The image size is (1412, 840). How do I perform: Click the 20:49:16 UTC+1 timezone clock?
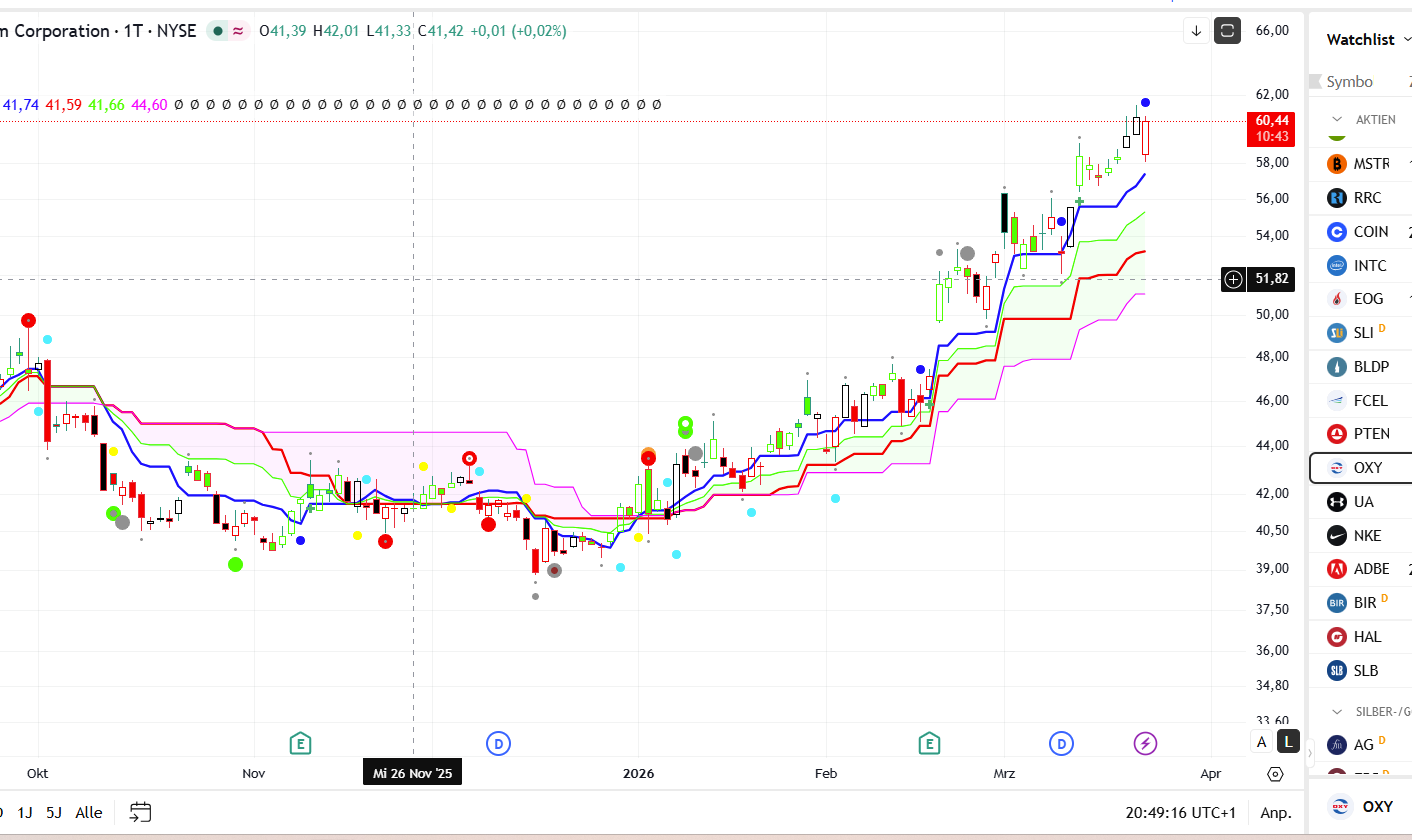(1180, 812)
